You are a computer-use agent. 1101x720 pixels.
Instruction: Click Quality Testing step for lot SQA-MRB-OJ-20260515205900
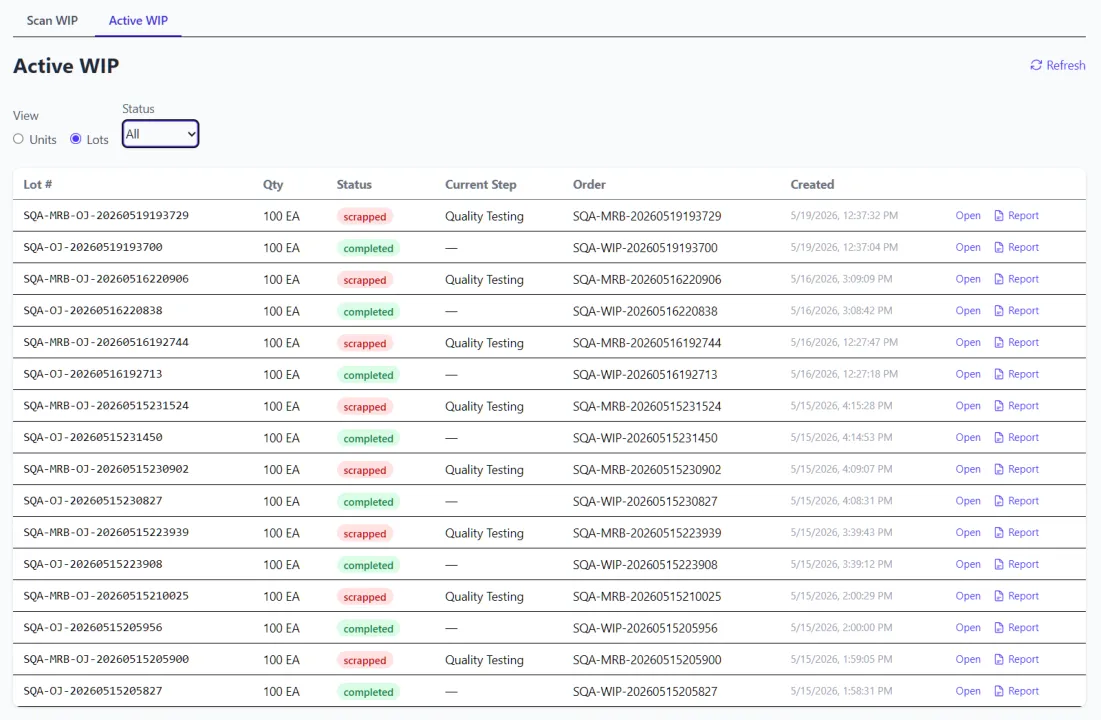[484, 660]
